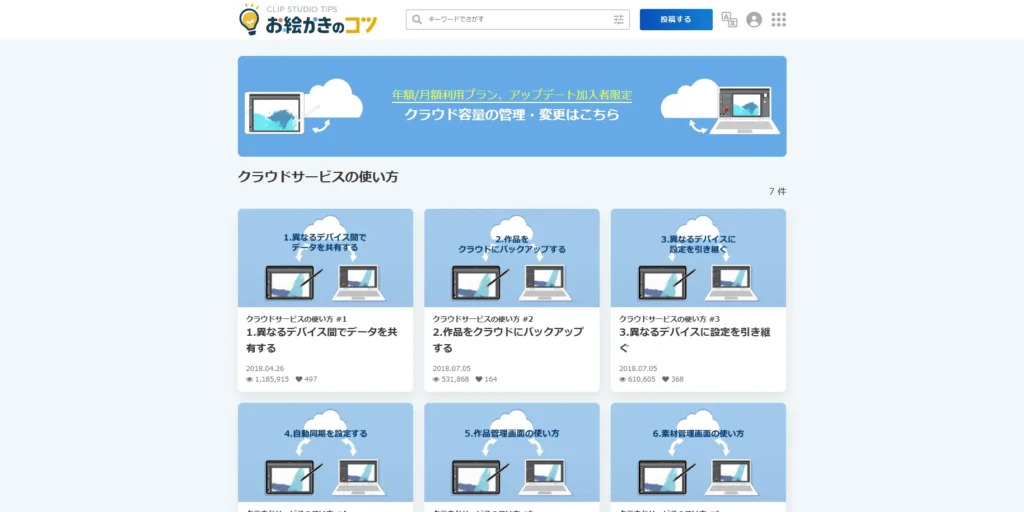Click the クラウドサービスの使い方 page heading
Image resolution: width=1024 pixels, height=512 pixels.
(x=318, y=176)
